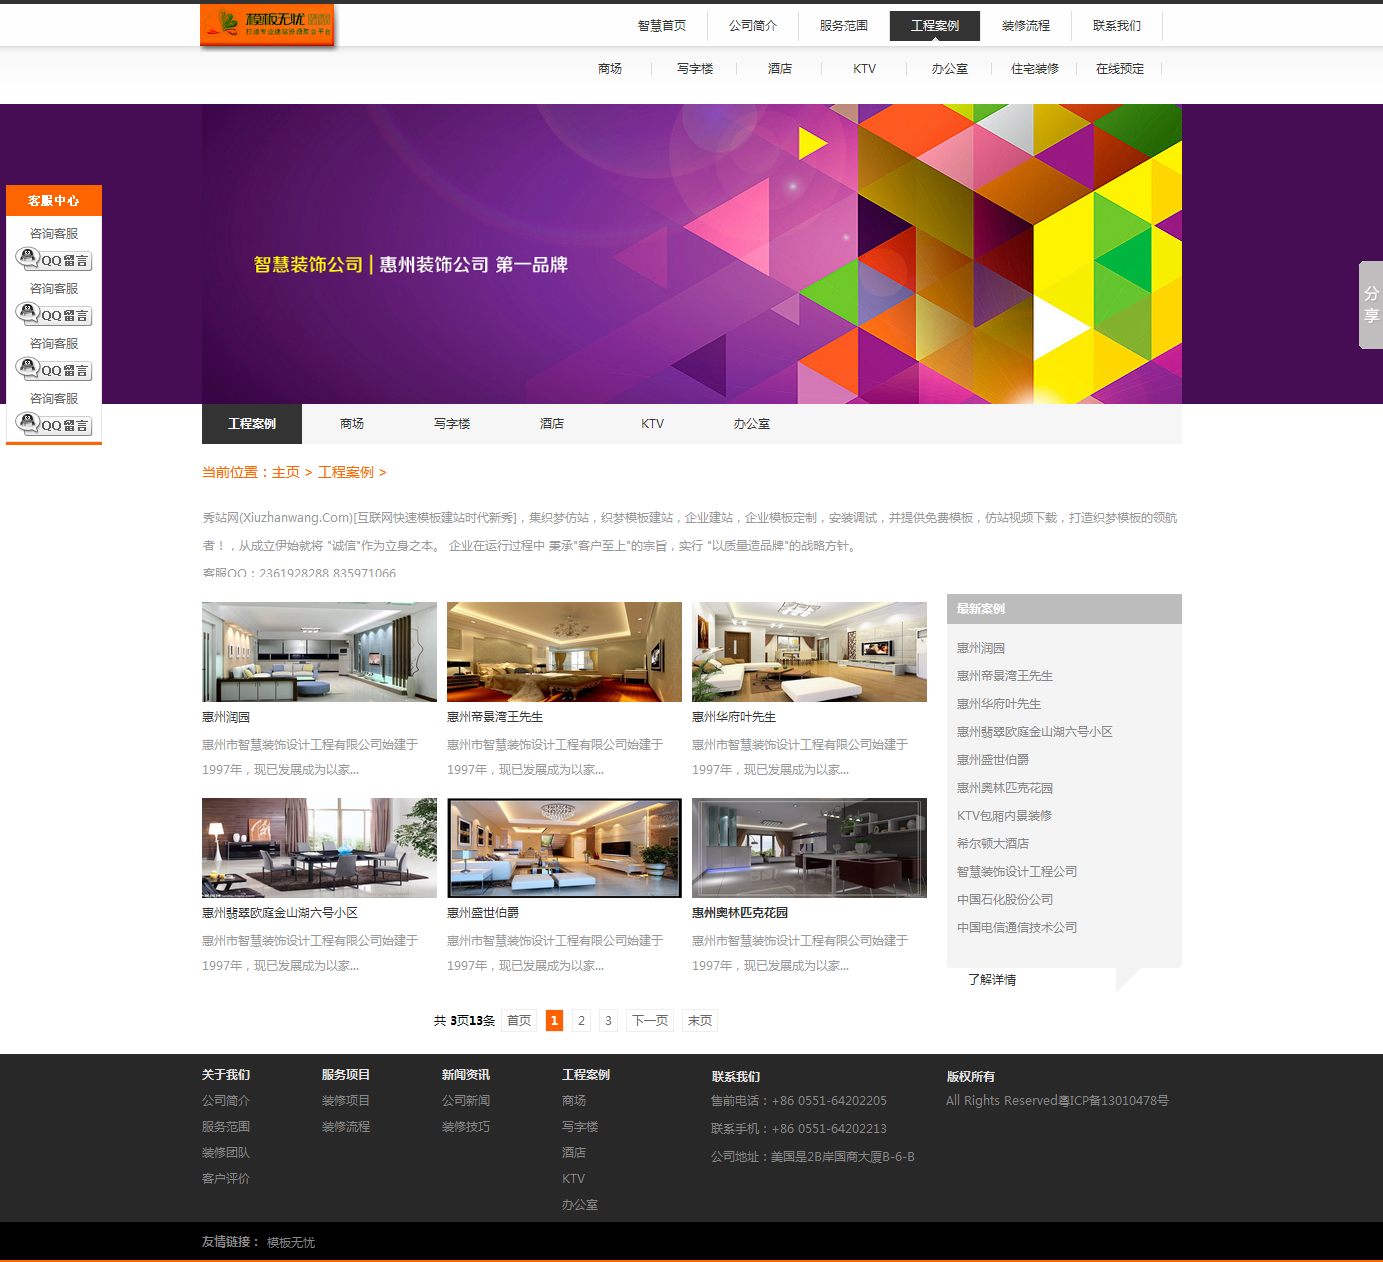
Task: Click the first QQ message icon
Action: coord(54,260)
